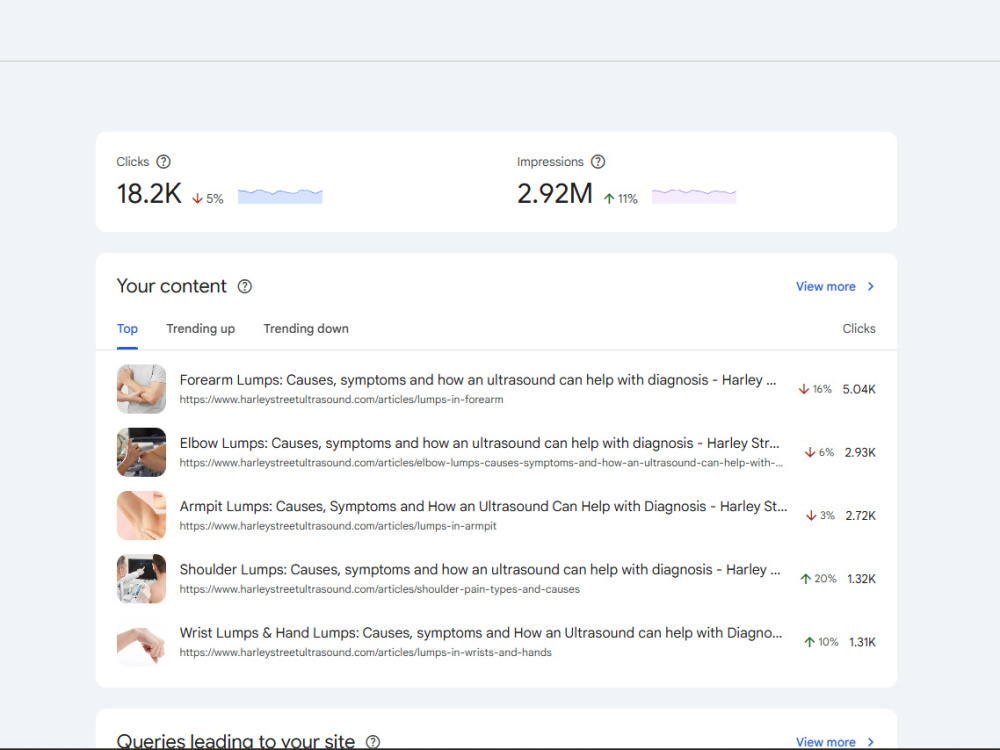The image size is (1000, 750).
Task: Click the 2.72K clicks value
Action: click(860, 515)
